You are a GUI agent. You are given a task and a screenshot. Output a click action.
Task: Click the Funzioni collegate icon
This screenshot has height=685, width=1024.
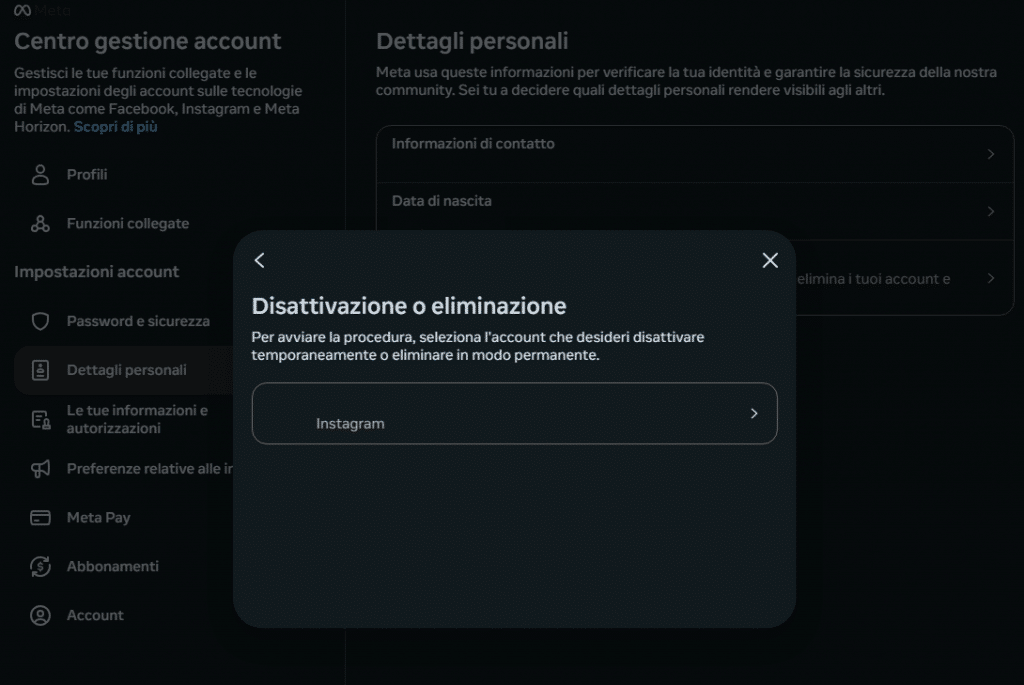point(40,223)
